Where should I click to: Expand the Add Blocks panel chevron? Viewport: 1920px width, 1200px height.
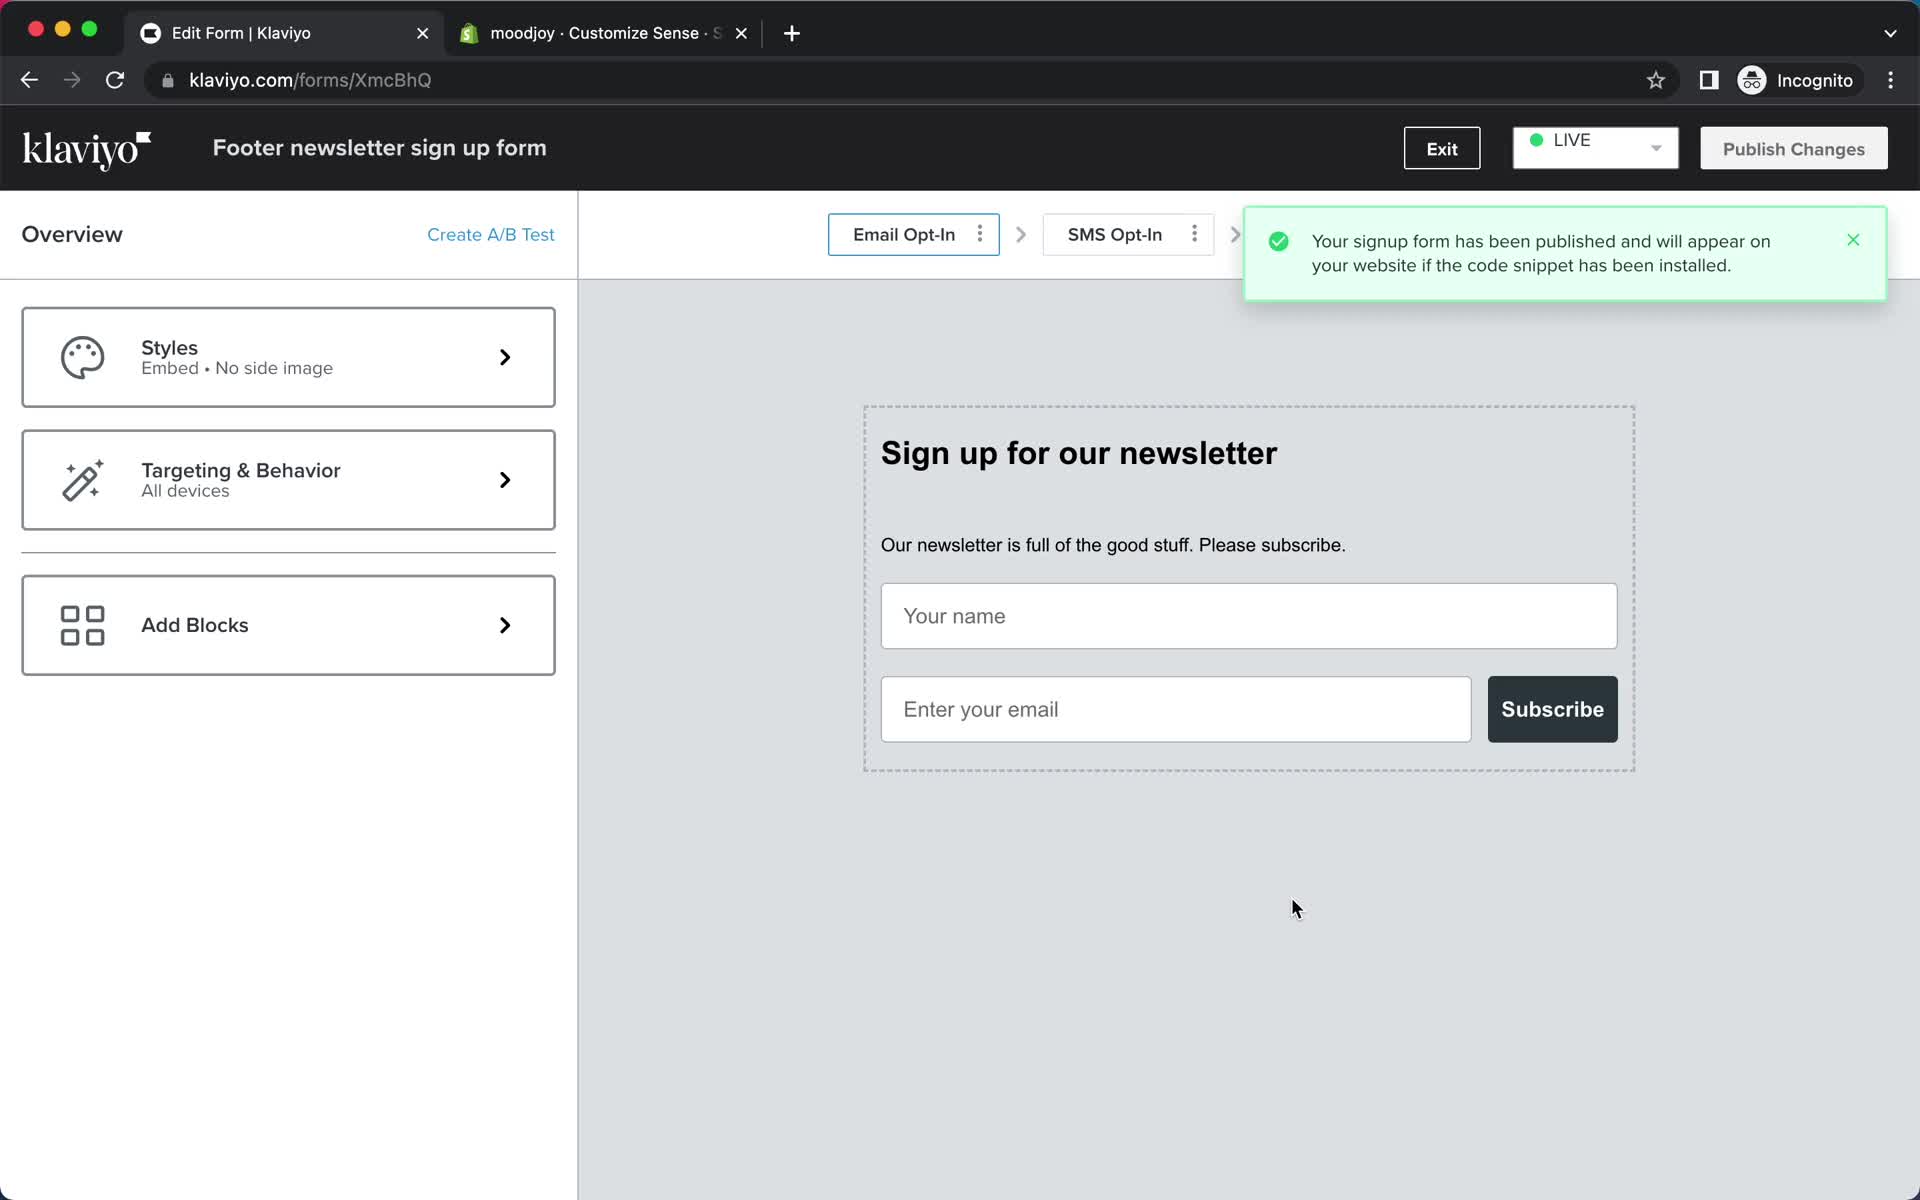[x=503, y=625]
